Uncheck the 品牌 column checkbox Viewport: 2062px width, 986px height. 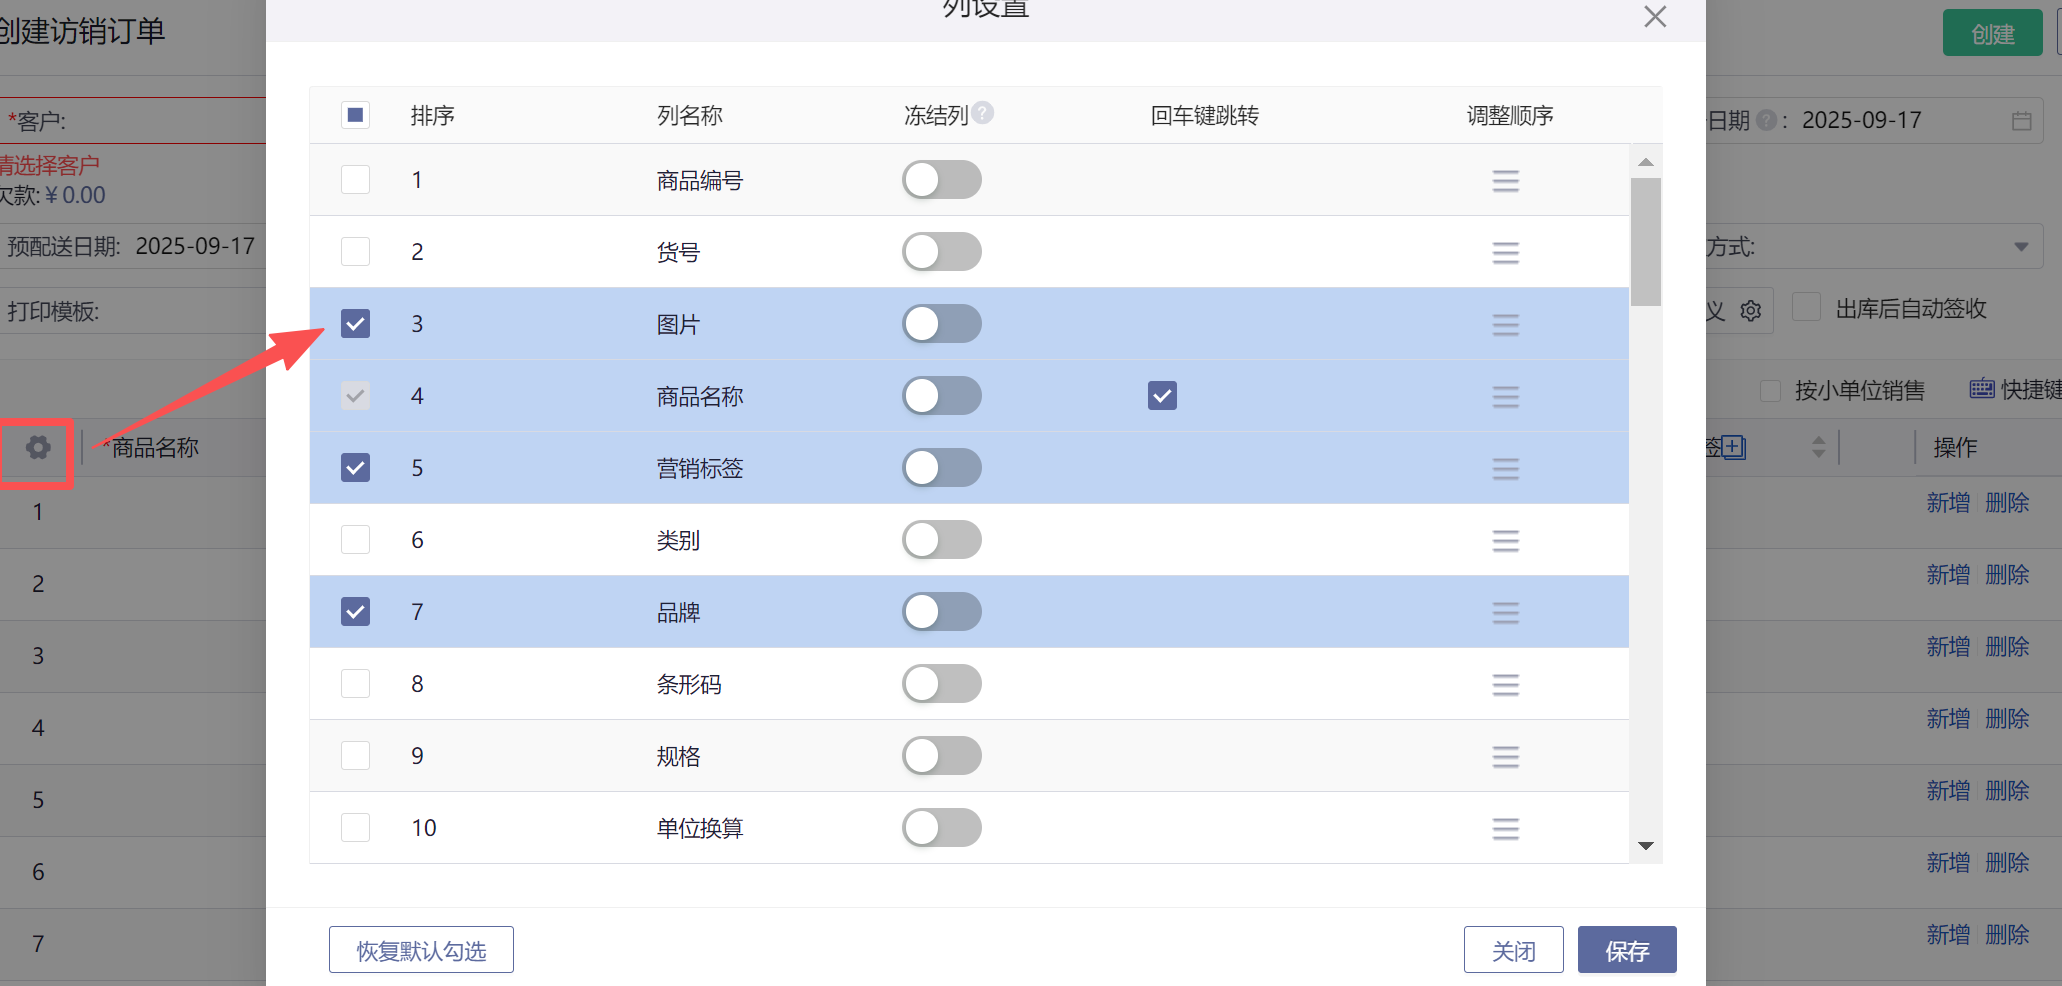(x=356, y=612)
